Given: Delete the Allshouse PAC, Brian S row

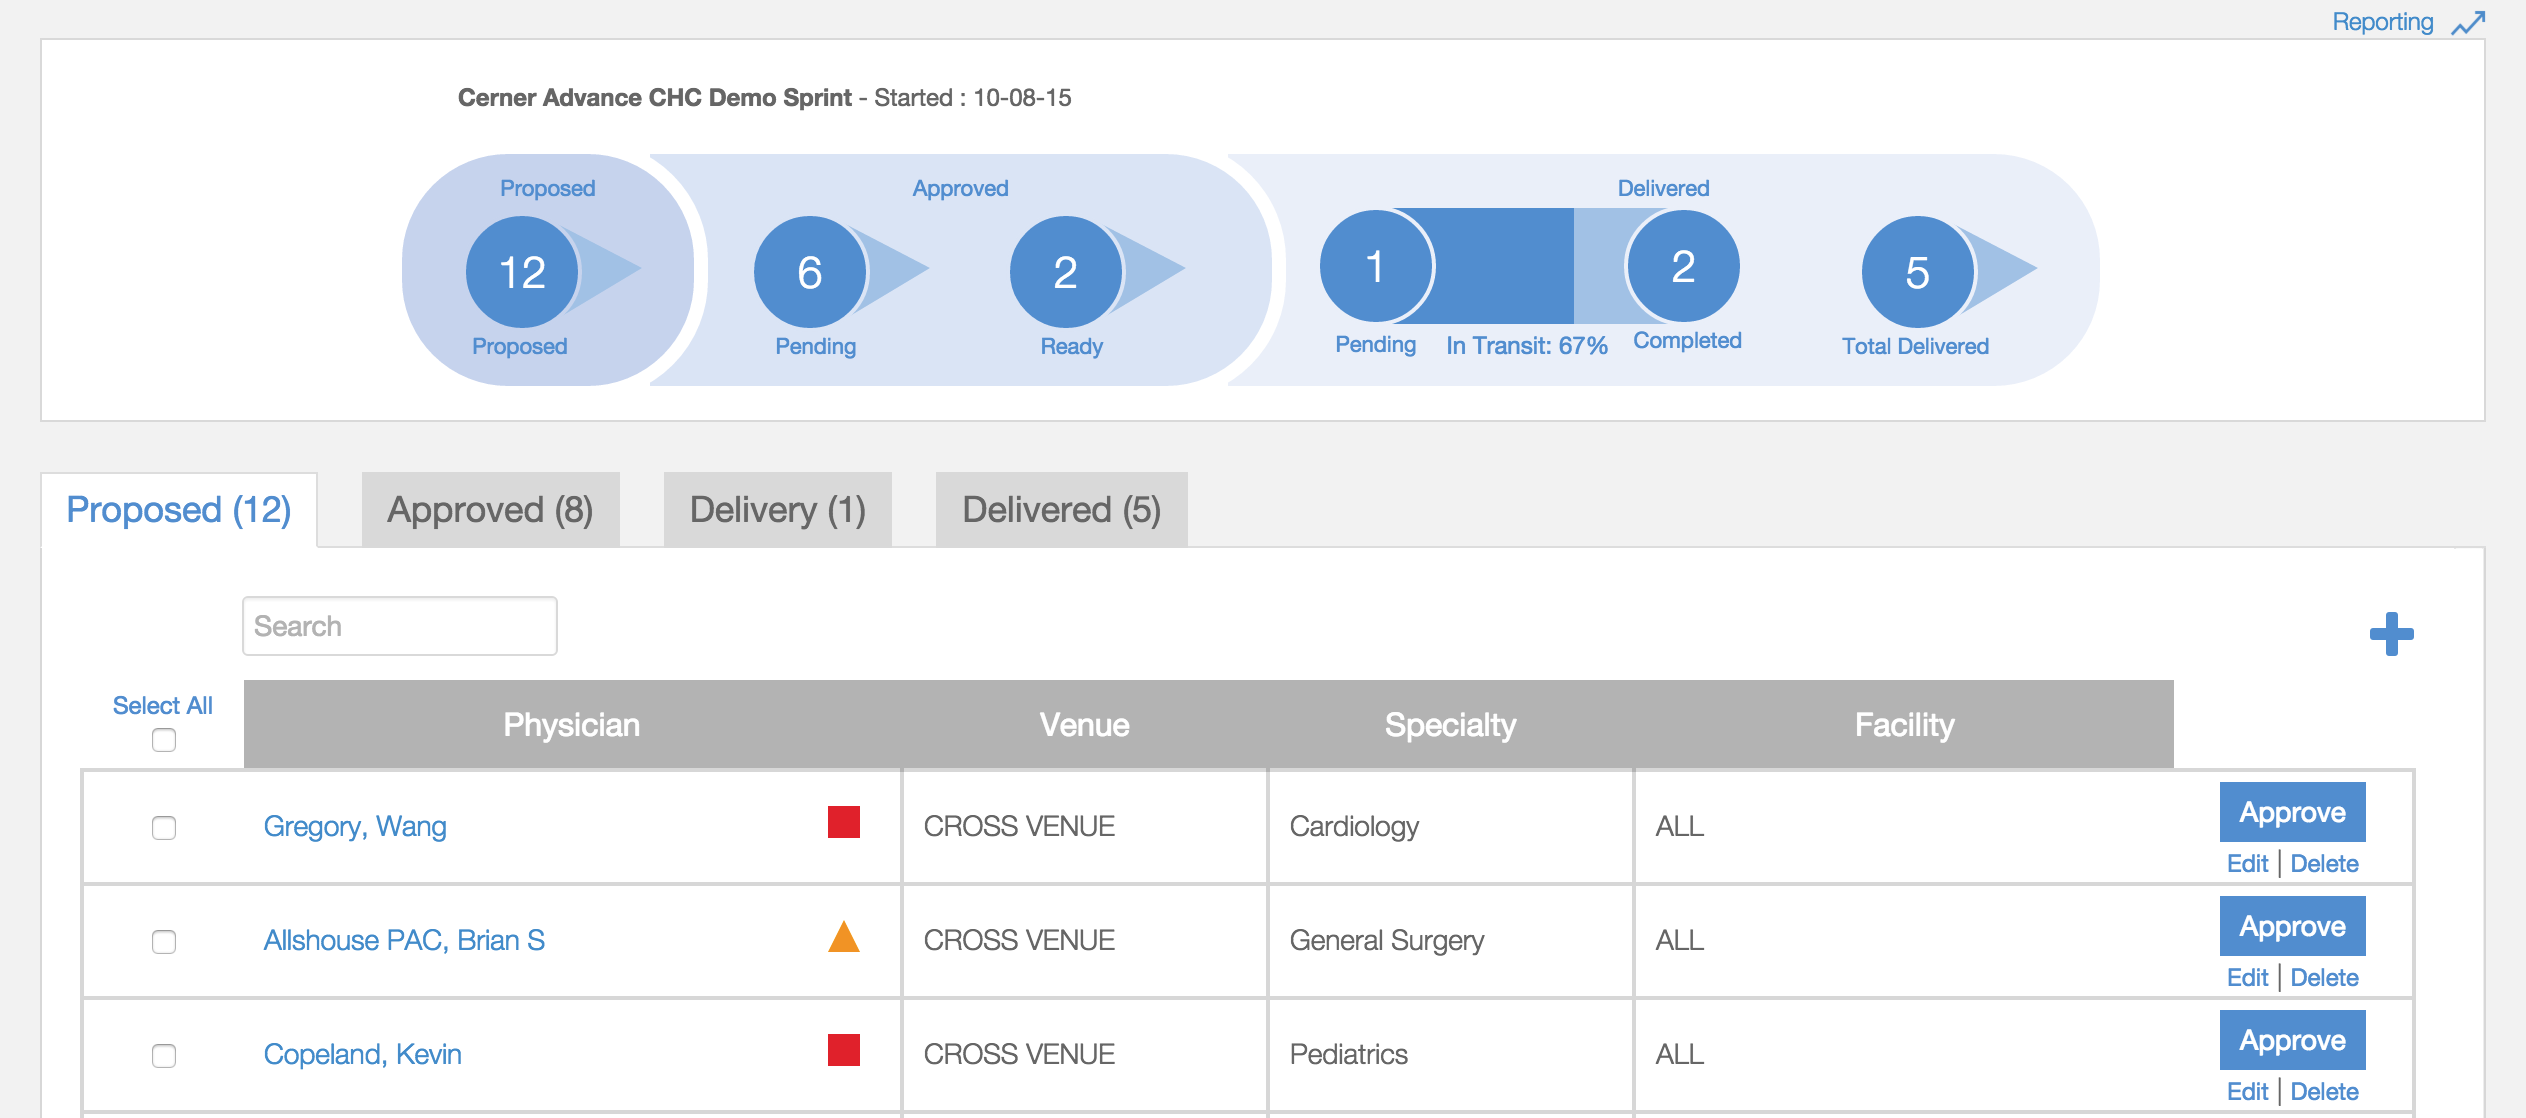Looking at the screenshot, I should [x=2324, y=977].
